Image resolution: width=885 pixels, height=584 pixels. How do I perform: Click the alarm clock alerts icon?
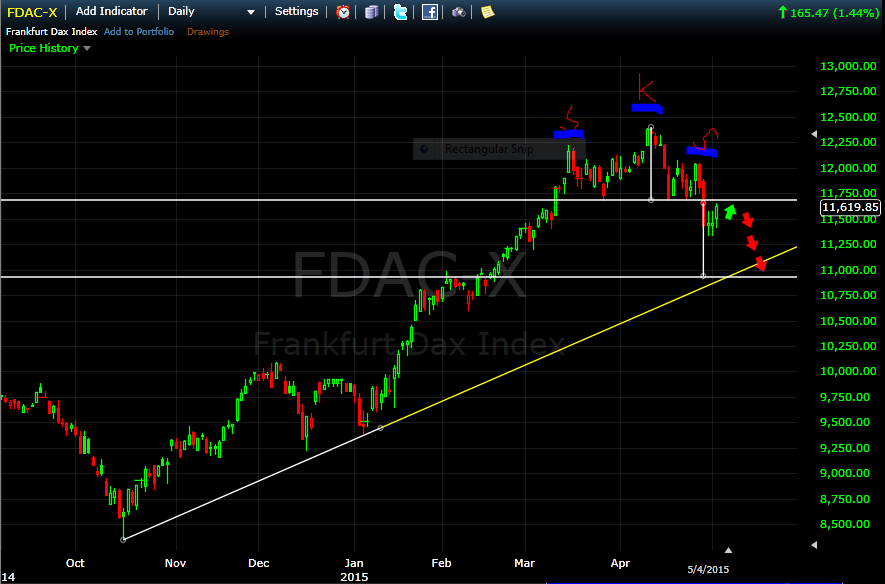(x=342, y=12)
